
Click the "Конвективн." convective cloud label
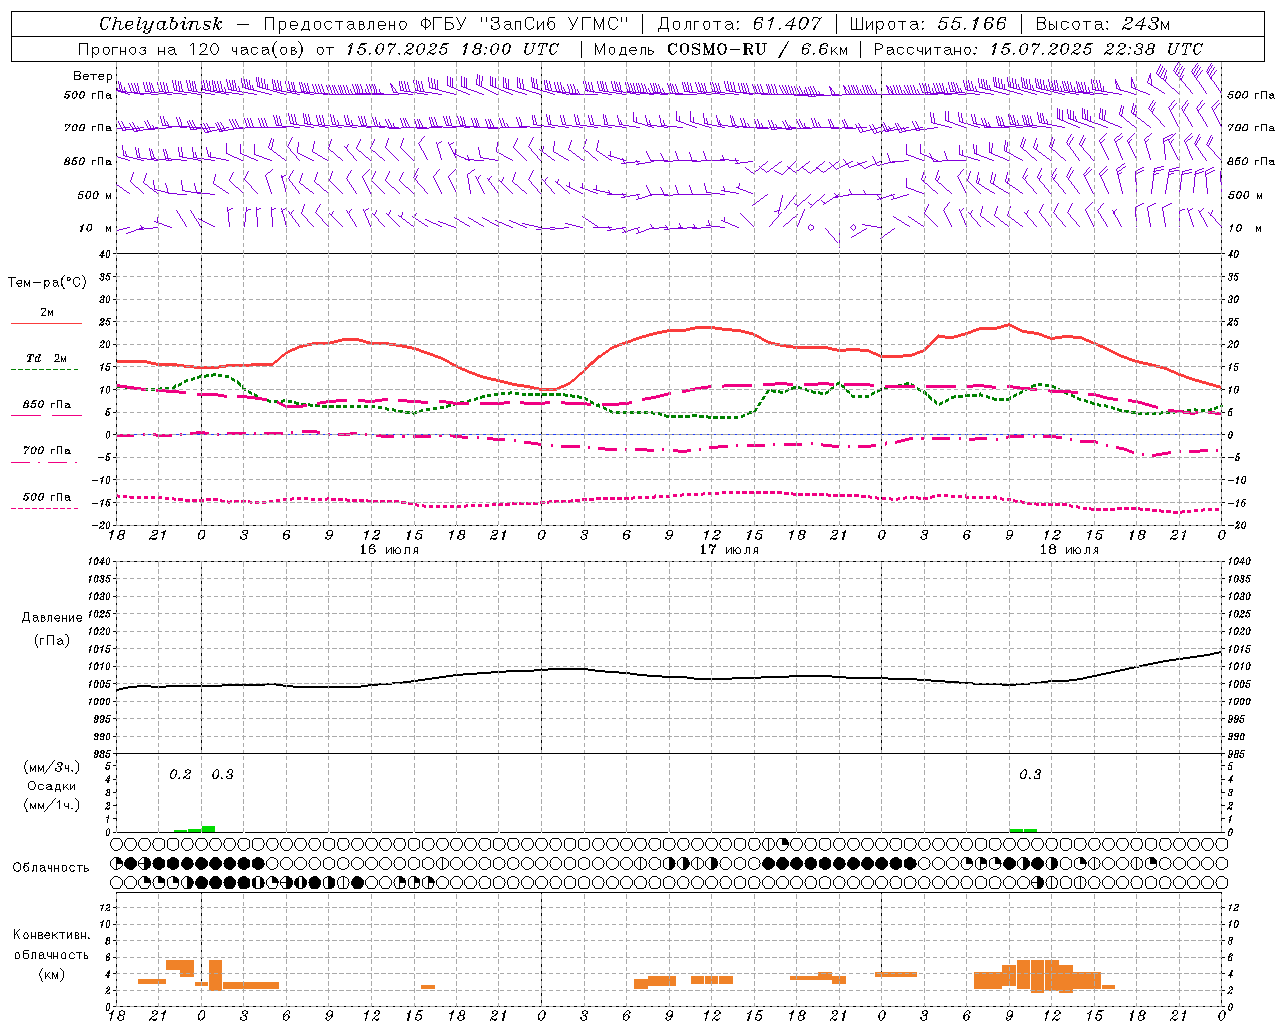(x=52, y=935)
